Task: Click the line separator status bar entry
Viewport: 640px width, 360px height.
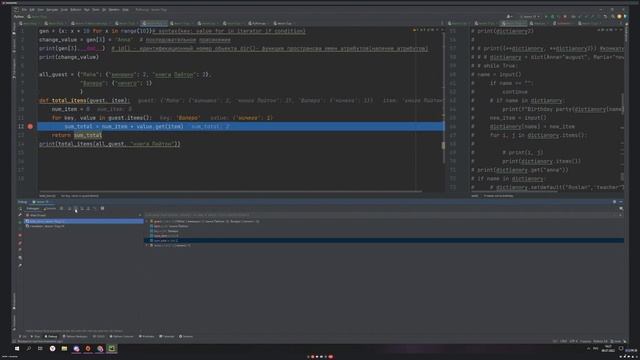Action: pos(563,341)
